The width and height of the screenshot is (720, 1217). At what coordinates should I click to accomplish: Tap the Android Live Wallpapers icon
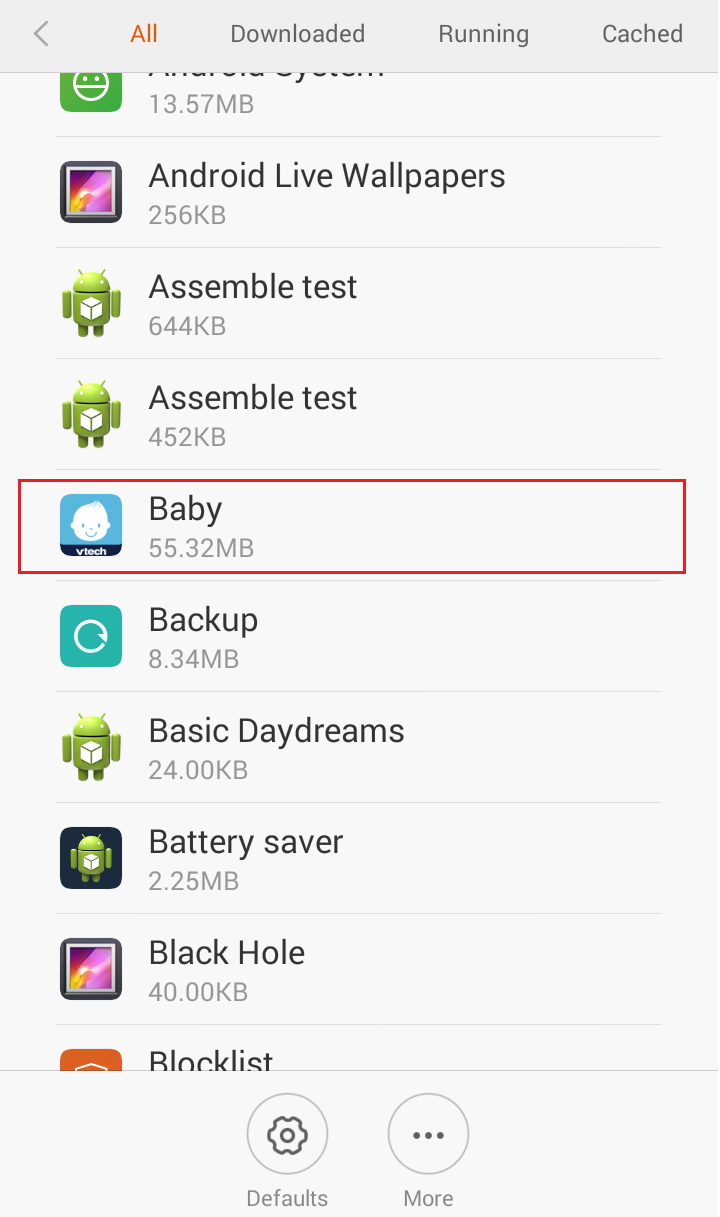coord(91,192)
